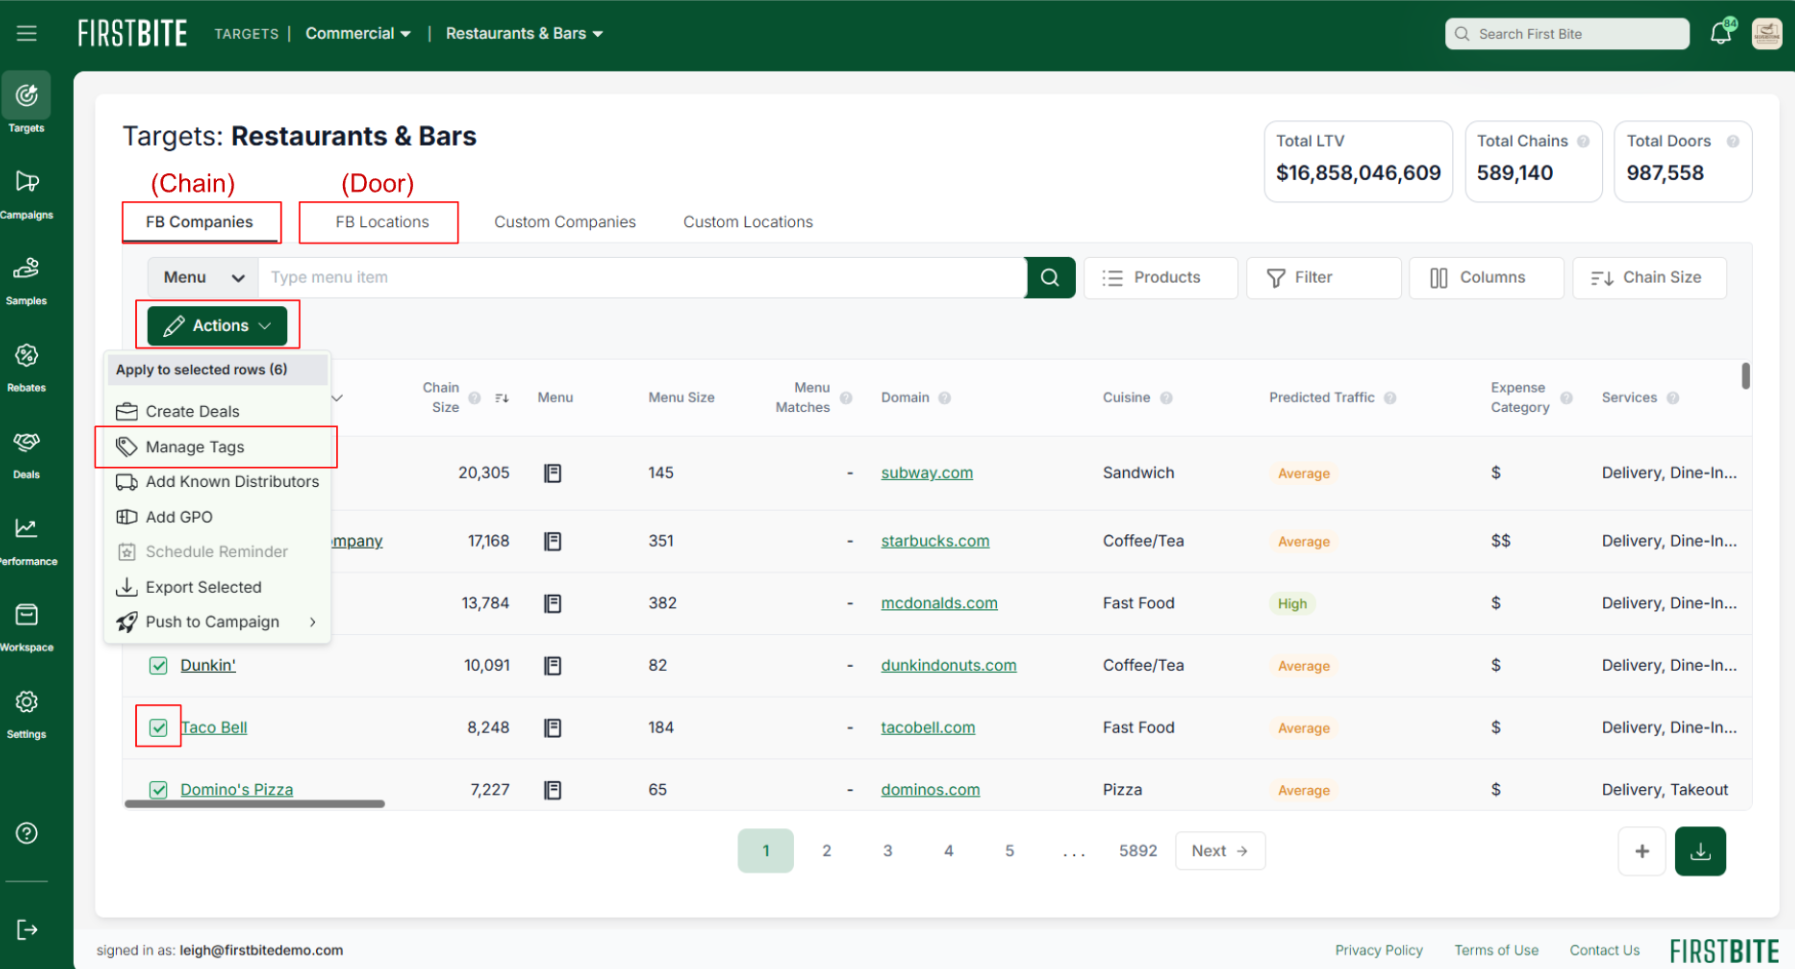The image size is (1795, 969).
Task: Open the menu icon for Domino's Pizza row
Action: 552,790
